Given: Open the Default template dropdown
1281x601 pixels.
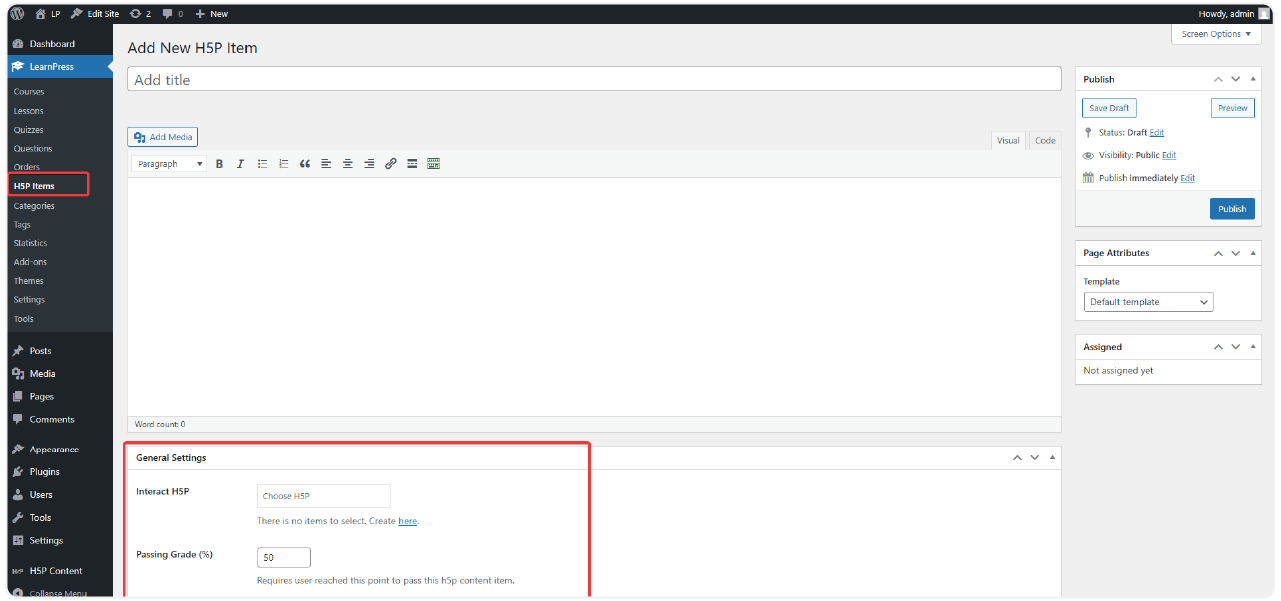Looking at the screenshot, I should 1148,302.
